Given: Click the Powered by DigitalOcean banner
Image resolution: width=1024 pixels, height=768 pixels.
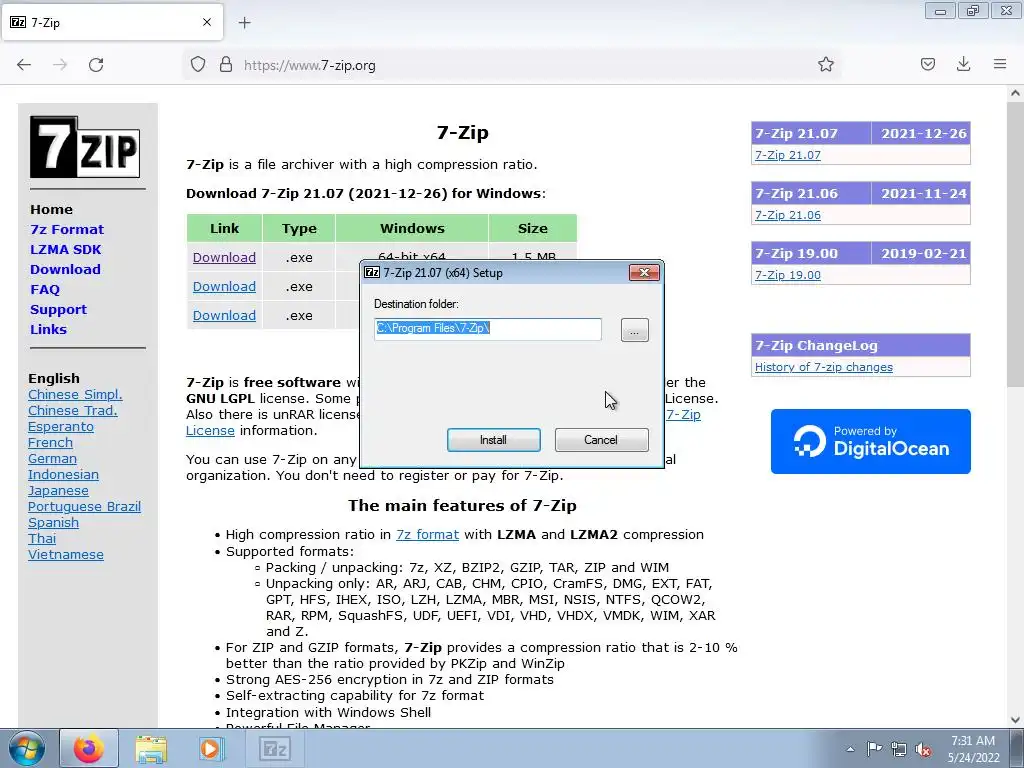Looking at the screenshot, I should coord(871,441).
